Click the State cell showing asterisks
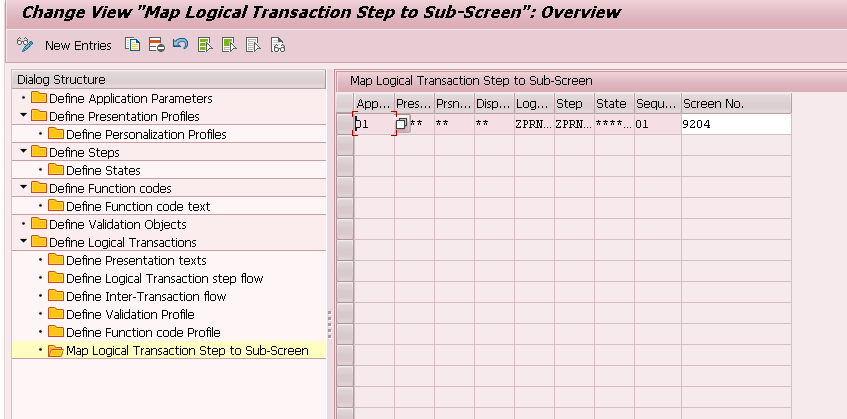The height and width of the screenshot is (419, 847). [x=614, y=124]
